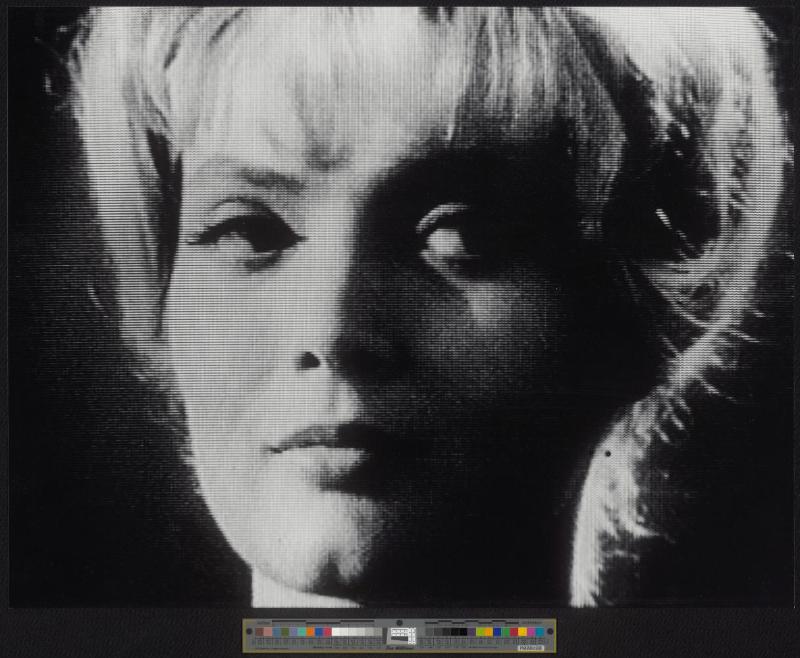
Task: Click the round mark above the resolution target
Action: (x=399, y=623)
